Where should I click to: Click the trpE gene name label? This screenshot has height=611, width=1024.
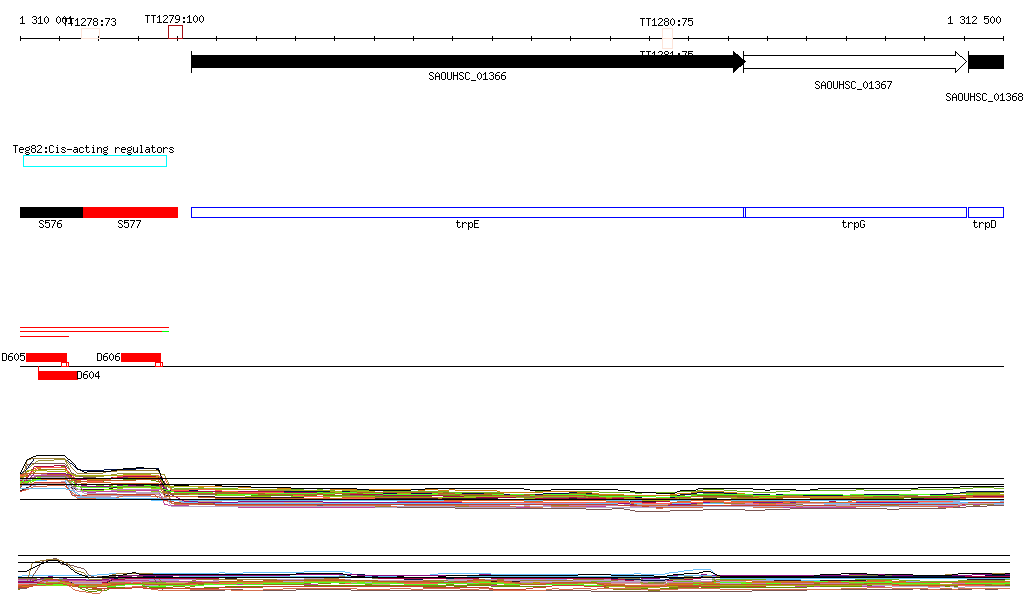click(468, 225)
